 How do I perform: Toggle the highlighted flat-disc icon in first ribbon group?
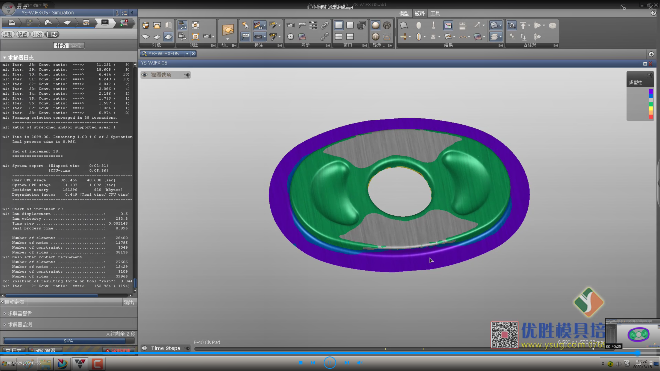(x=168, y=37)
